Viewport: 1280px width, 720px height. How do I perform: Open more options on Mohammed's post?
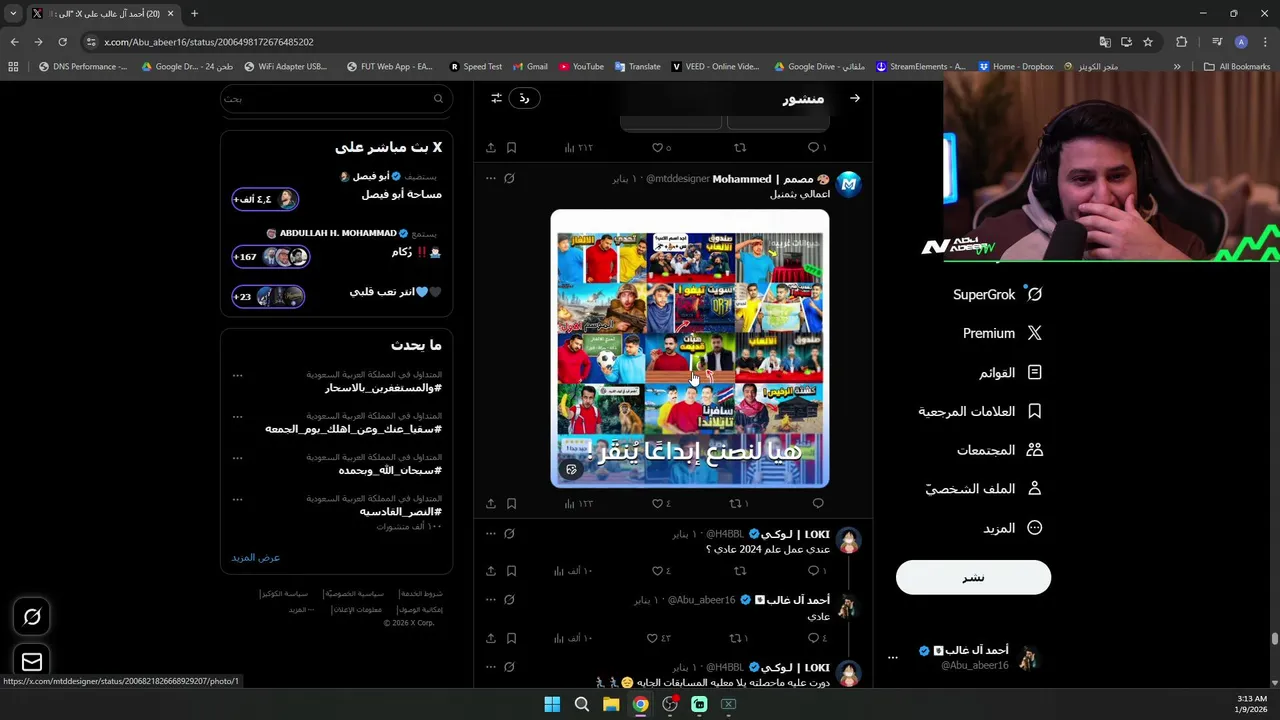point(490,178)
